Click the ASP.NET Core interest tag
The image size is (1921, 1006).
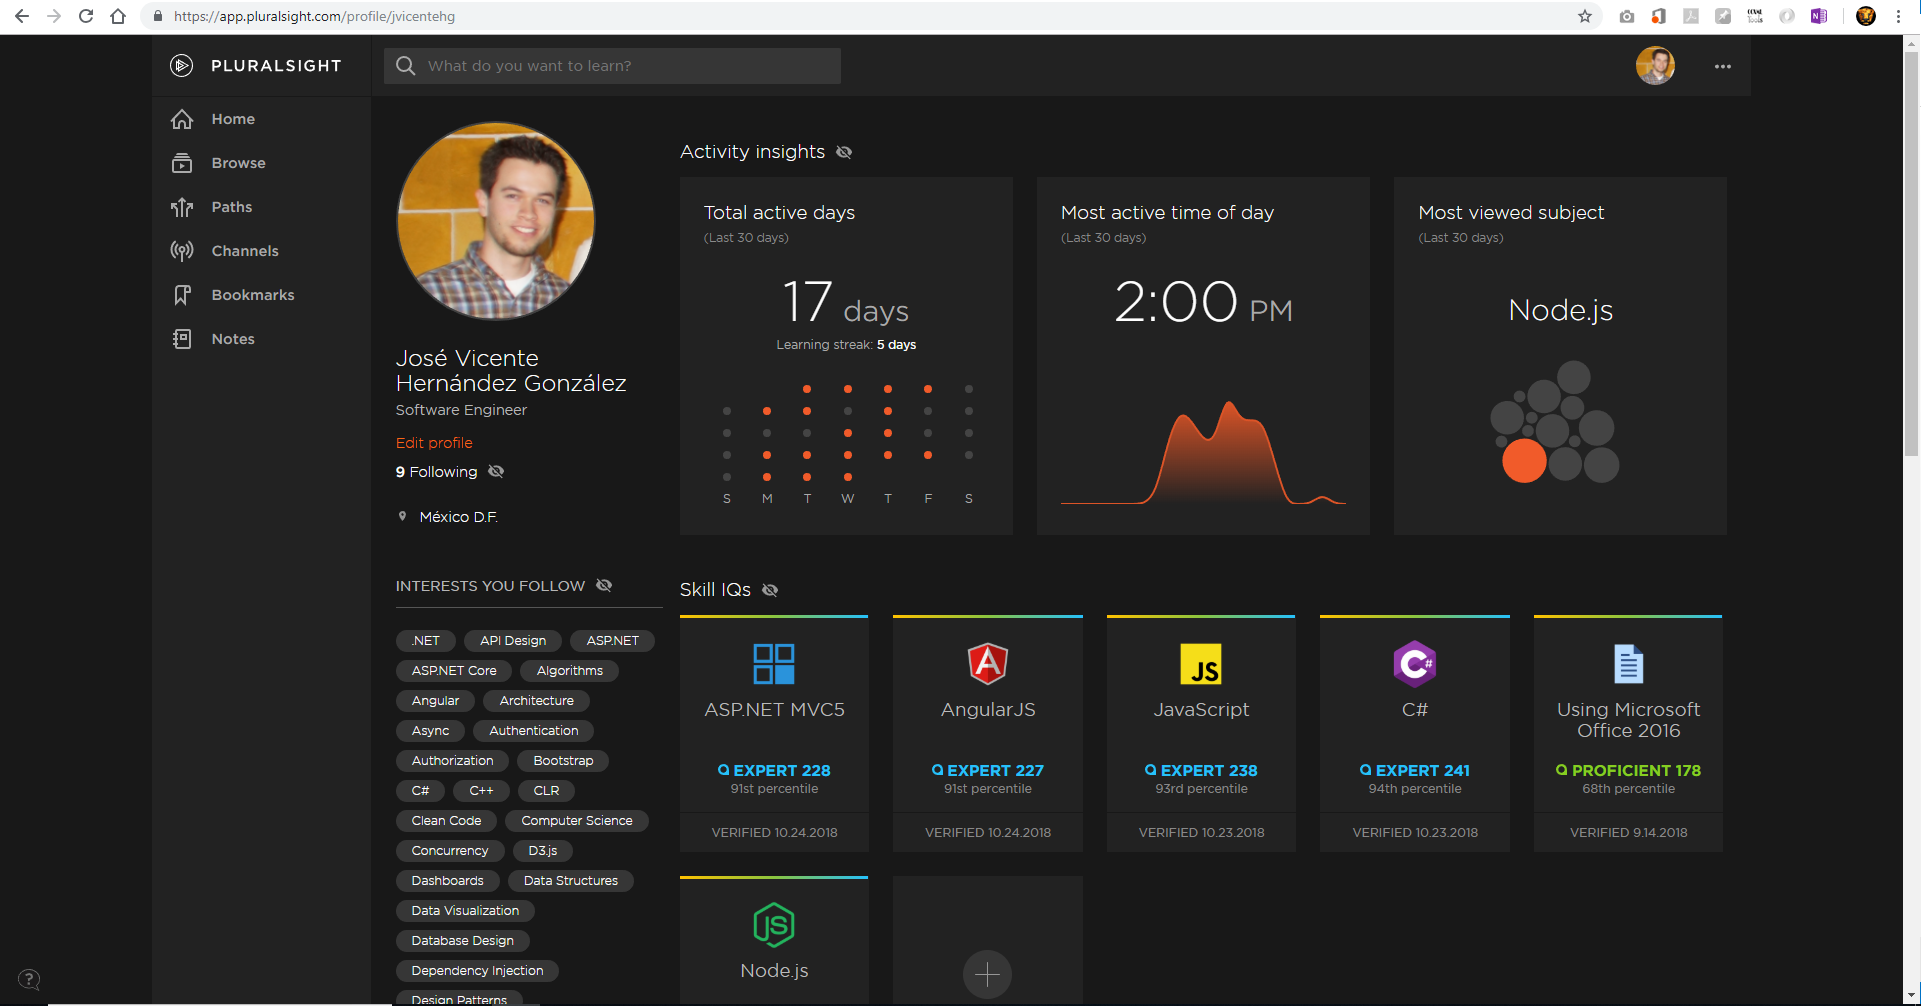[x=454, y=671]
